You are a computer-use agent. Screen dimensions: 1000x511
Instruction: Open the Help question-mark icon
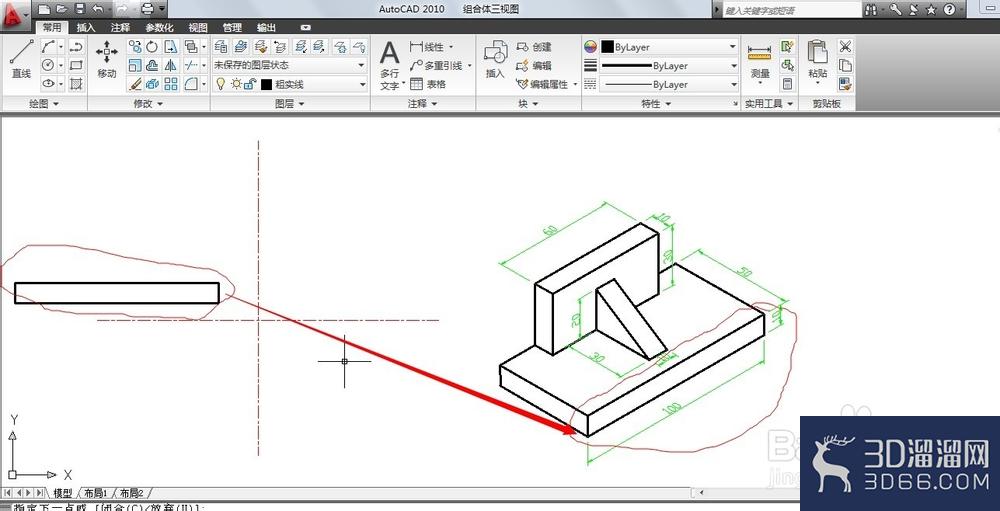[949, 10]
